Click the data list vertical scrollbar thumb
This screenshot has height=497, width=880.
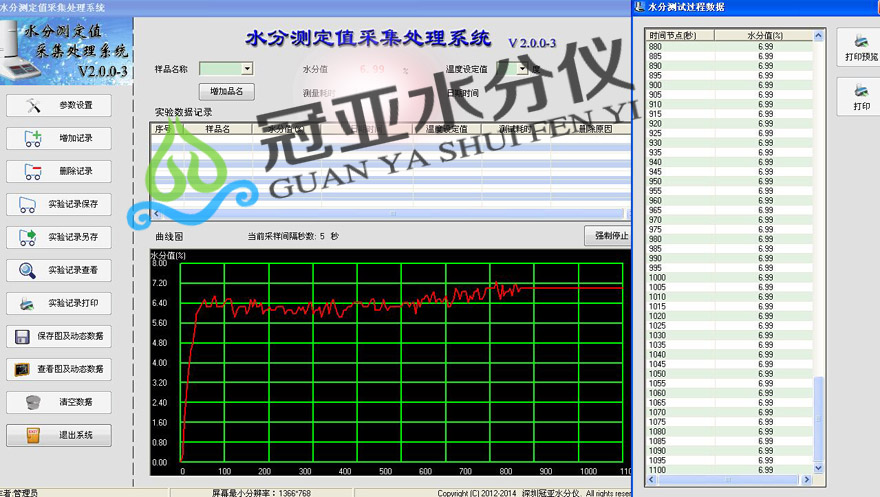(x=818, y=420)
